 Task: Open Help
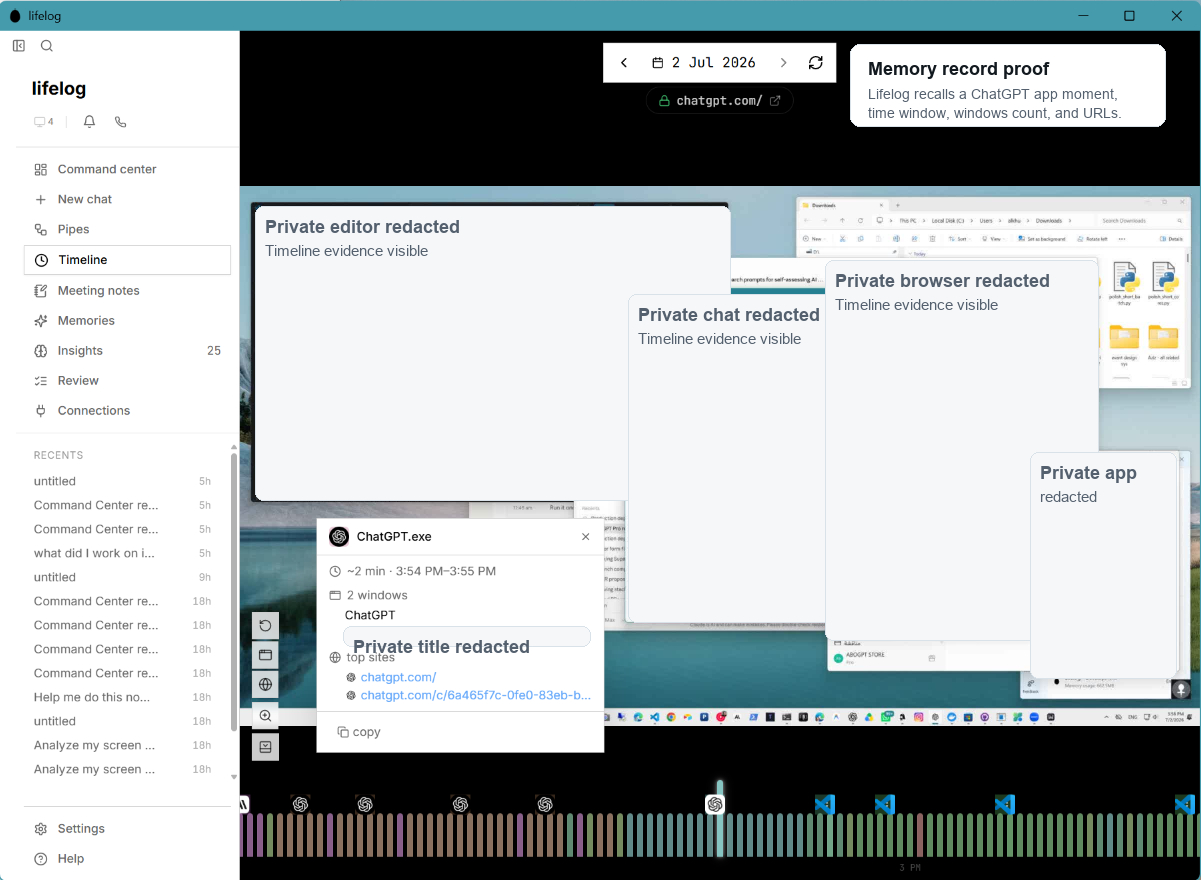[127, 858]
